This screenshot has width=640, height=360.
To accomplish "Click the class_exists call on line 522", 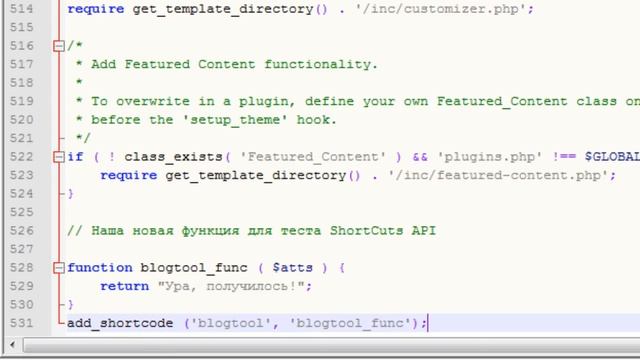I will [173, 157].
